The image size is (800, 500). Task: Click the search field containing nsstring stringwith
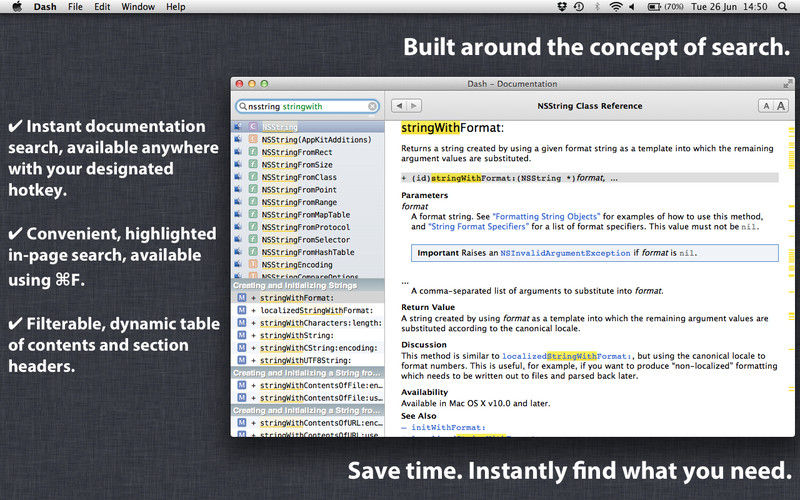coord(308,106)
